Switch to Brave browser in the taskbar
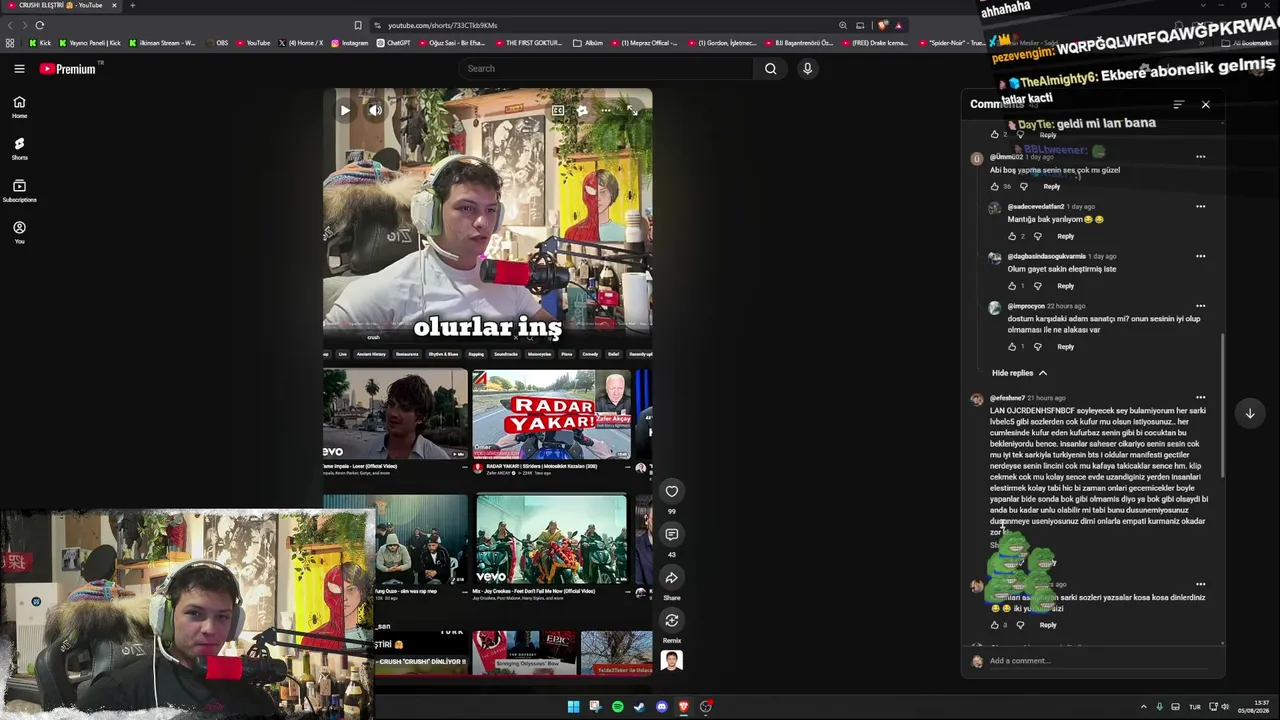Viewport: 1280px width, 720px height. [683, 707]
